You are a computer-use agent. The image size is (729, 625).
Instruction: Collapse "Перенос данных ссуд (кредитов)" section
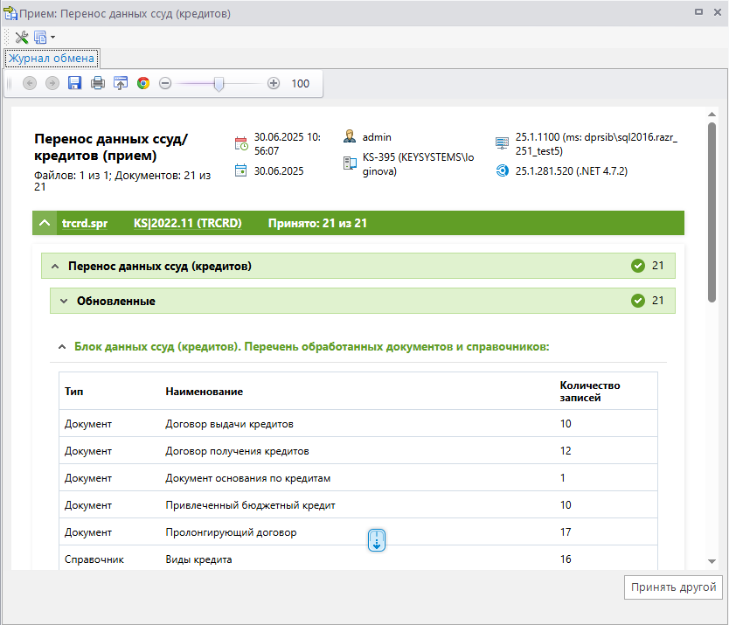pyautogui.click(x=54, y=266)
